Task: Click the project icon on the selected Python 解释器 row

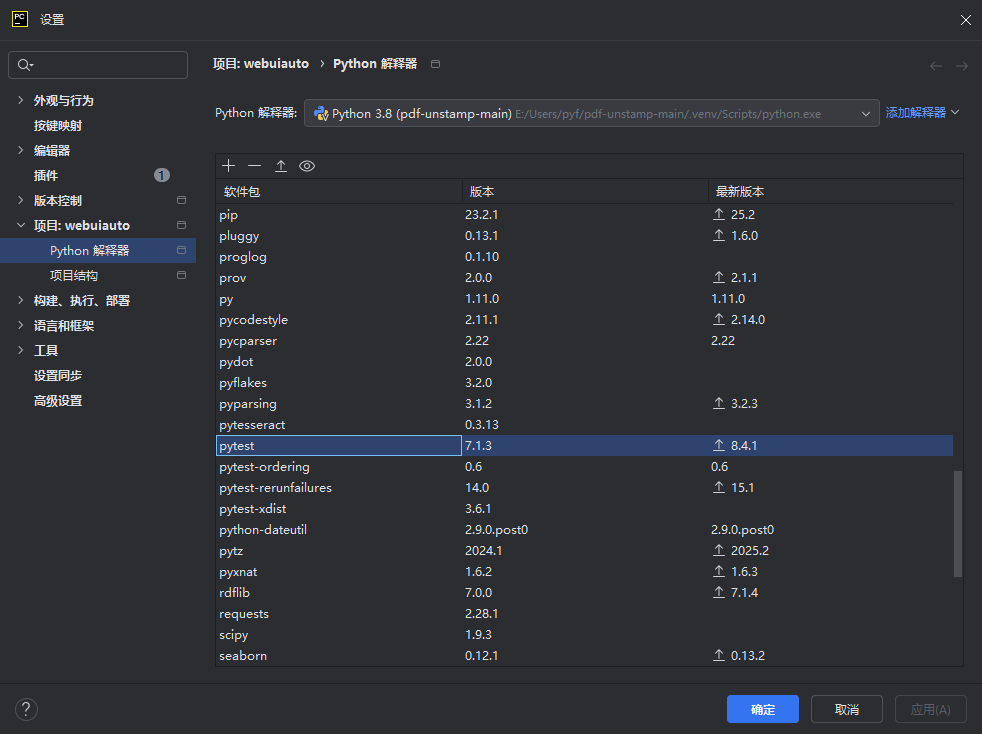Action: (182, 250)
